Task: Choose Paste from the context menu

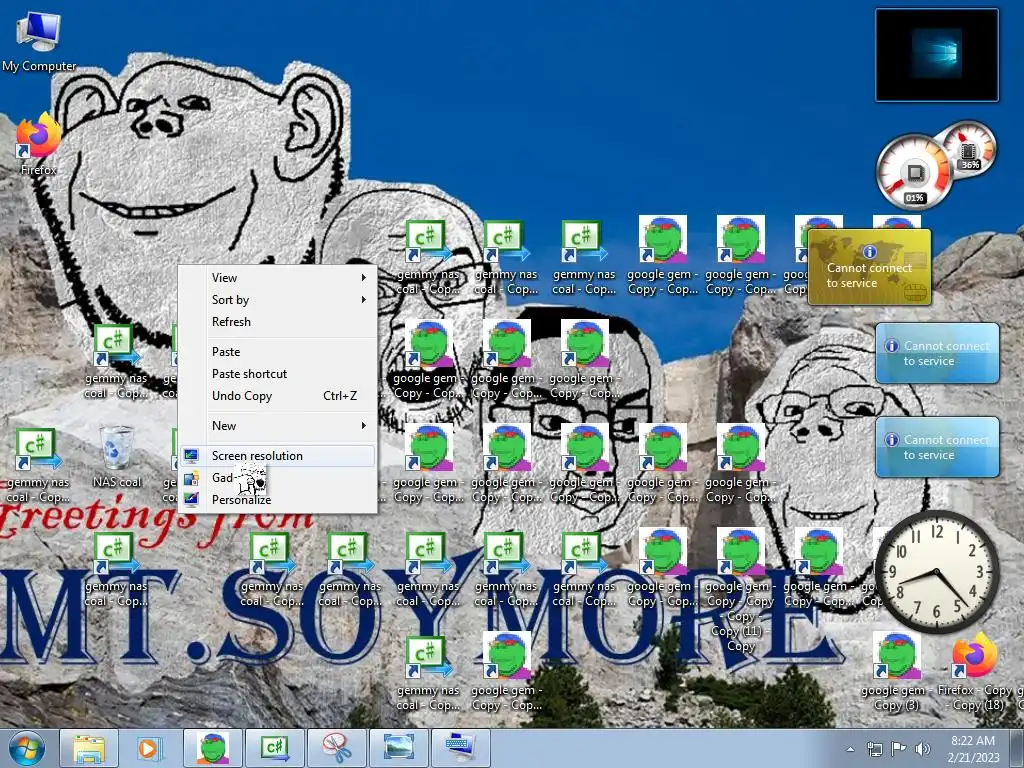Action: click(278, 352)
